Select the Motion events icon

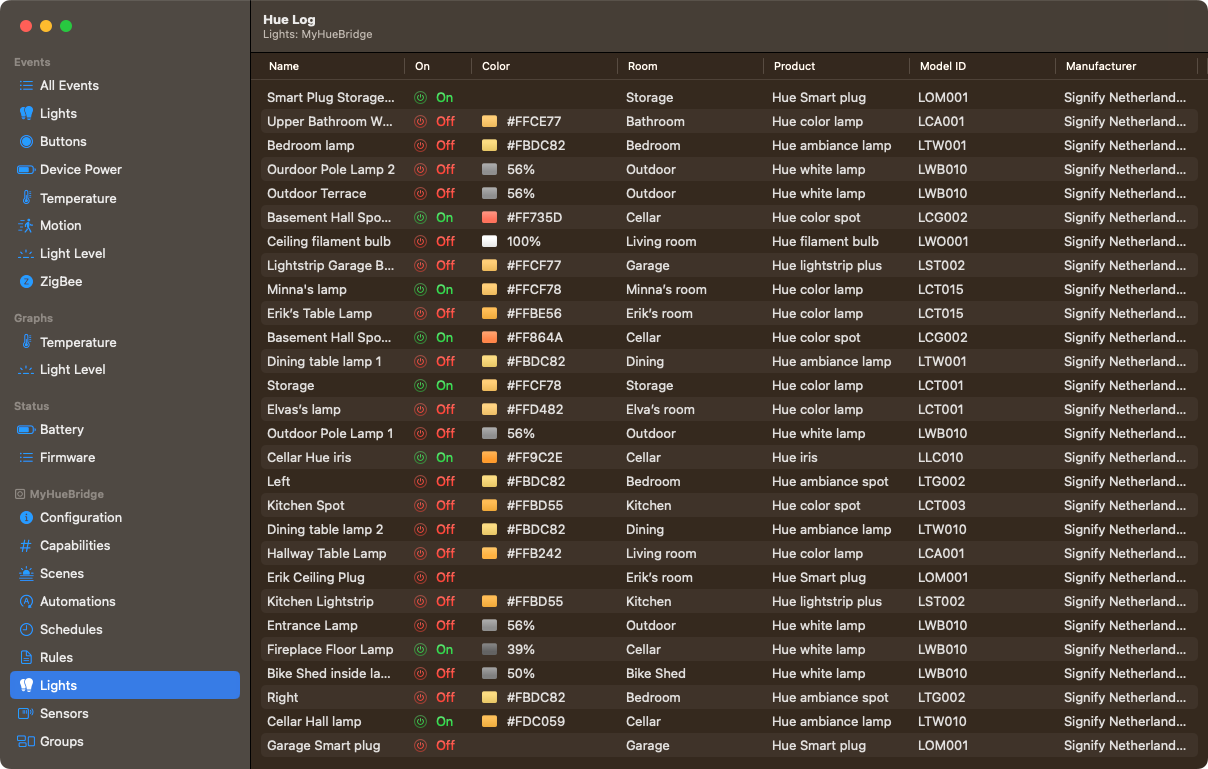60,226
